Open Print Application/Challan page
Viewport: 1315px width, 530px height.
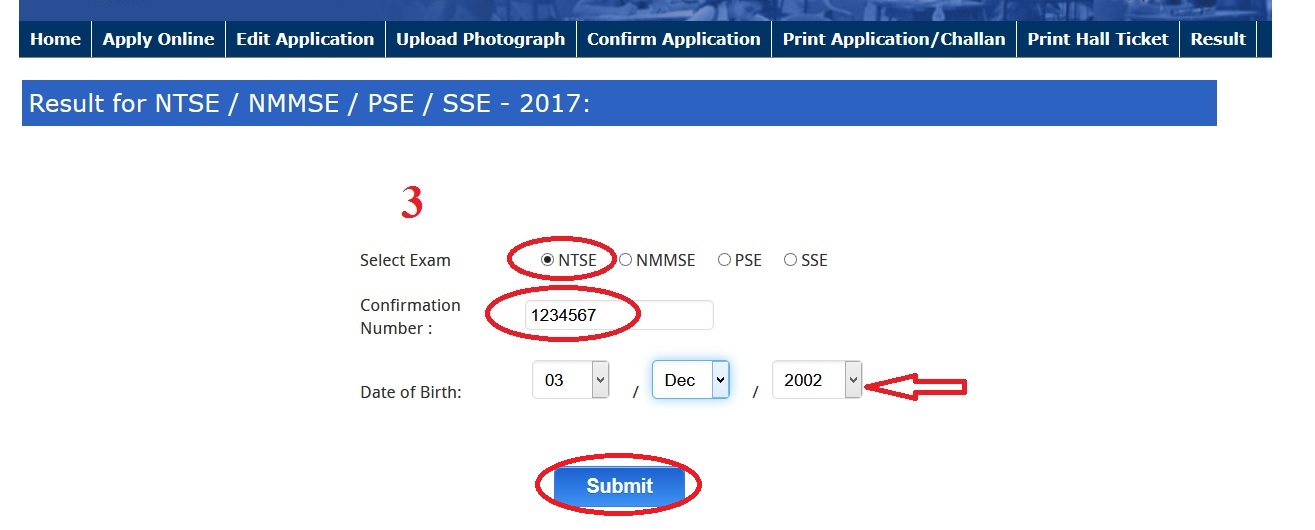point(893,39)
